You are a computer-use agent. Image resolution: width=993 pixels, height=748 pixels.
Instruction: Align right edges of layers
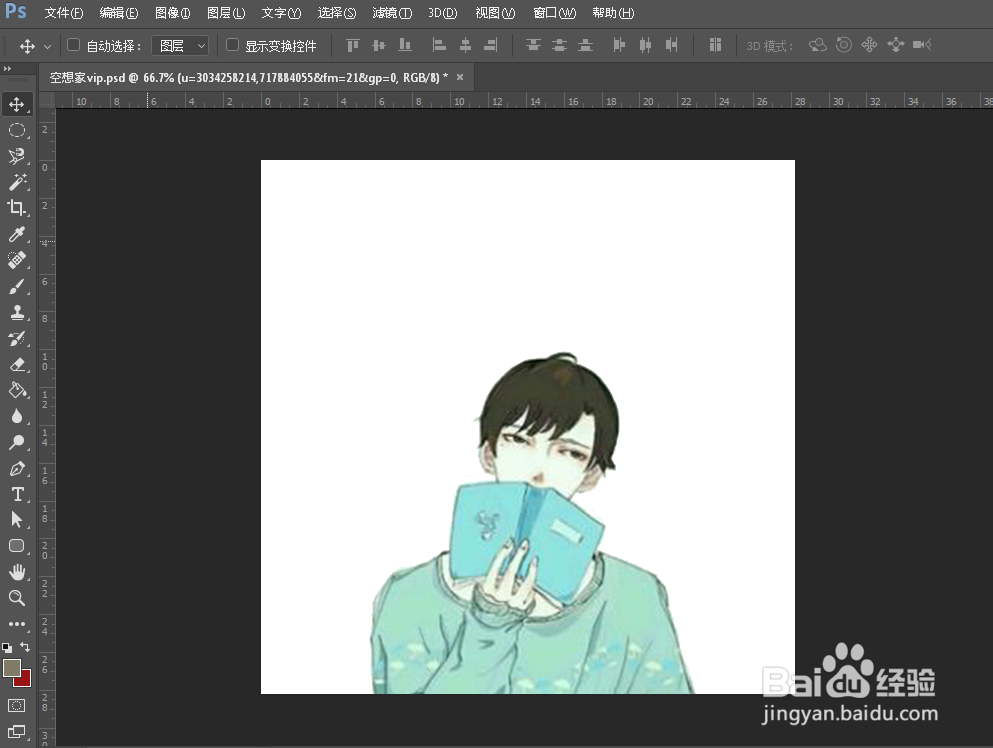(x=491, y=45)
